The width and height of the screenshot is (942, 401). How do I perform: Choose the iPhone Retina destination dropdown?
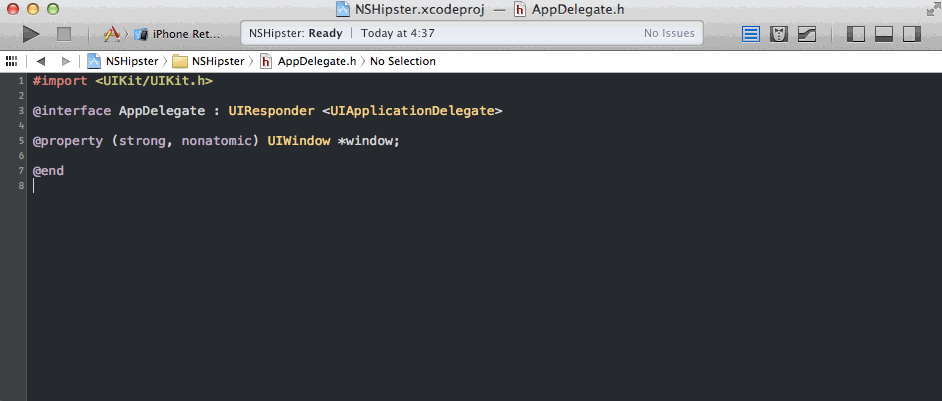pyautogui.click(x=178, y=34)
